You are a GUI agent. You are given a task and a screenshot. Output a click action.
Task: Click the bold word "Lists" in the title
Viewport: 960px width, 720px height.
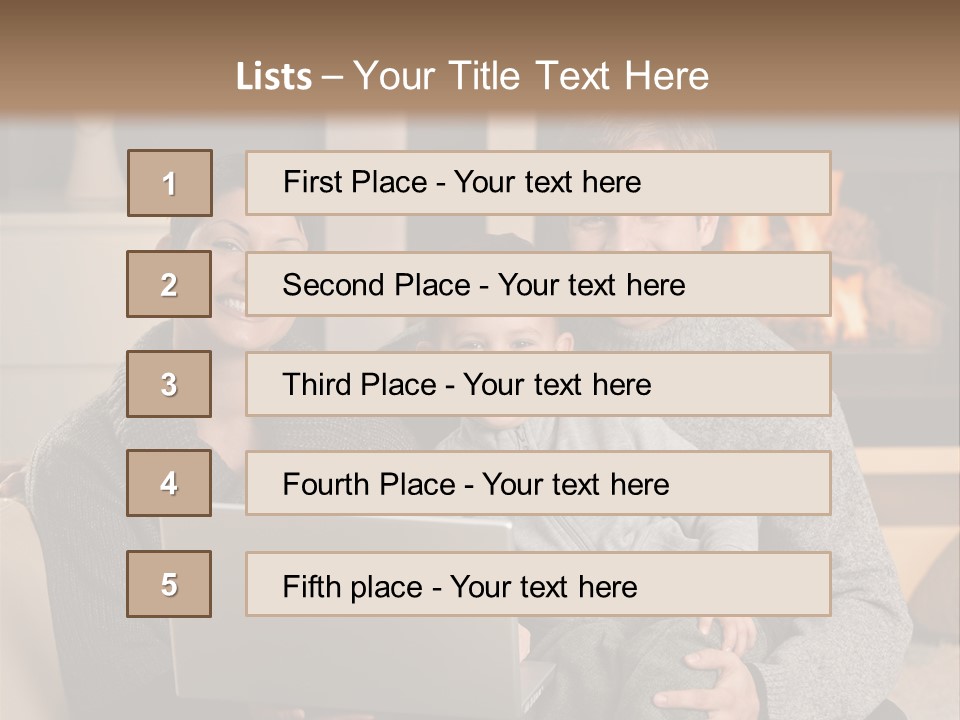[274, 77]
